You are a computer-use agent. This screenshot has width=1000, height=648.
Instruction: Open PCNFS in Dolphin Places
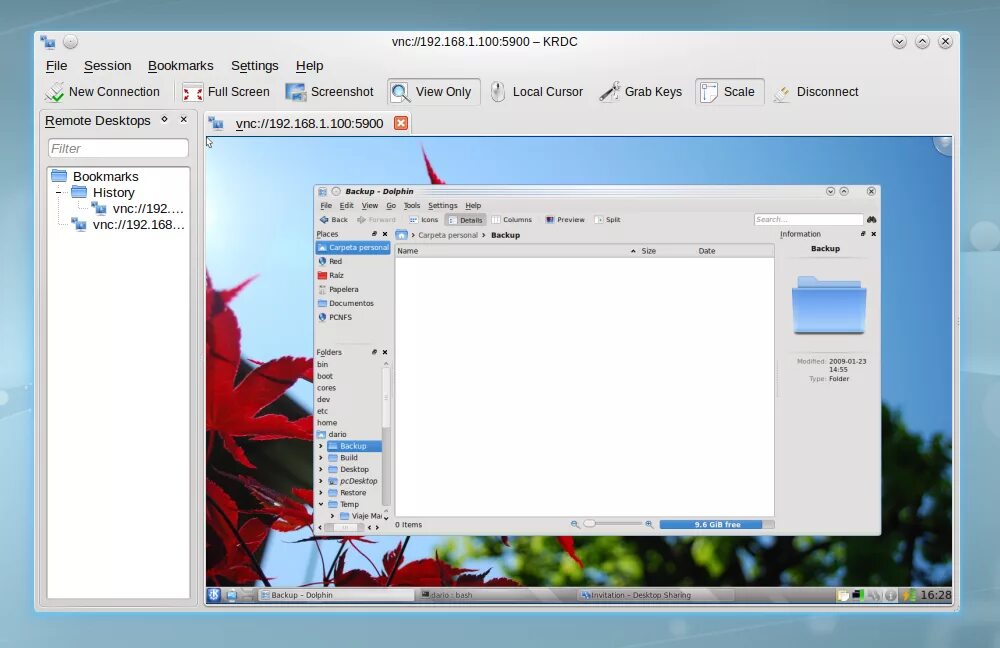coord(340,317)
